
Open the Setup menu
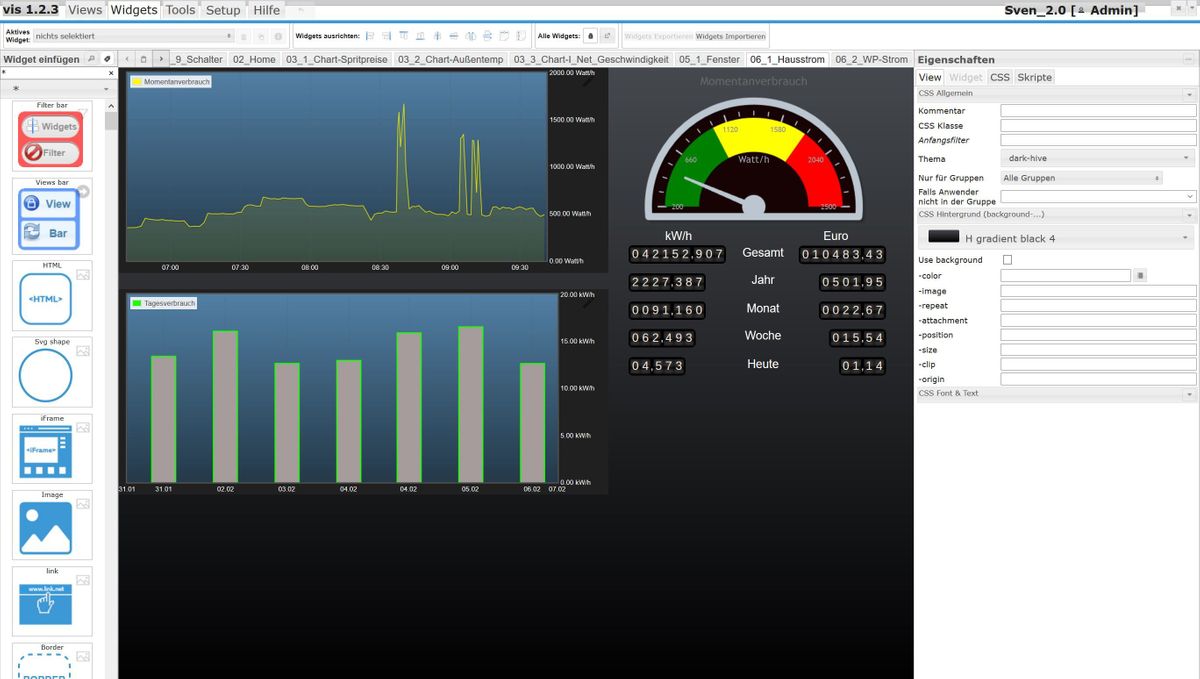point(223,10)
